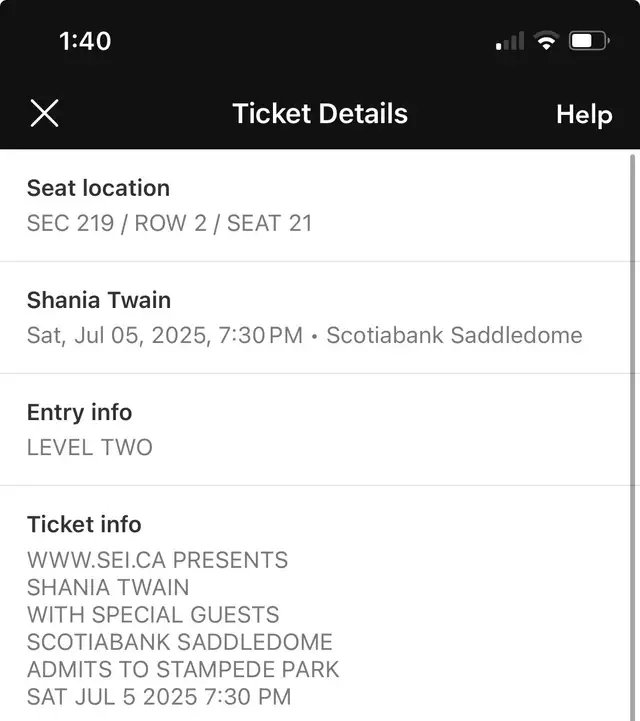Select the Ticket info heading
Screen dimensions: 640x721
pyautogui.click(x=84, y=525)
